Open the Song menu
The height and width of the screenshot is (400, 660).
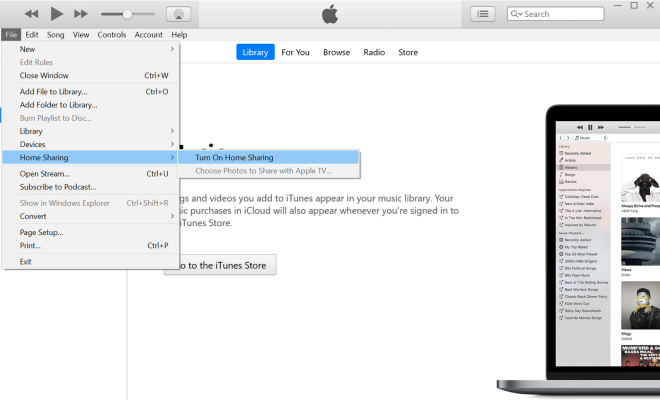pos(56,35)
